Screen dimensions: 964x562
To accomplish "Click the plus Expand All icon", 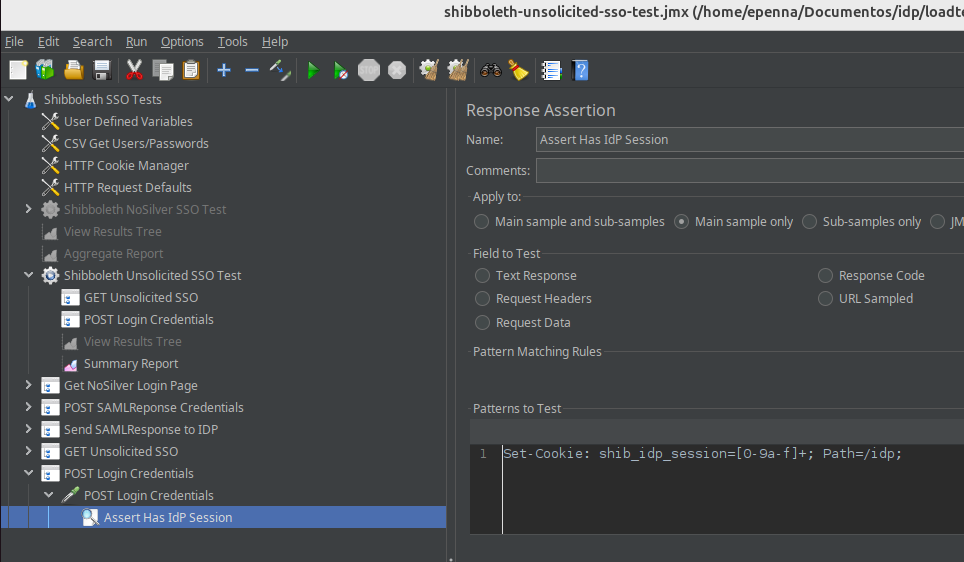I will tap(224, 70).
